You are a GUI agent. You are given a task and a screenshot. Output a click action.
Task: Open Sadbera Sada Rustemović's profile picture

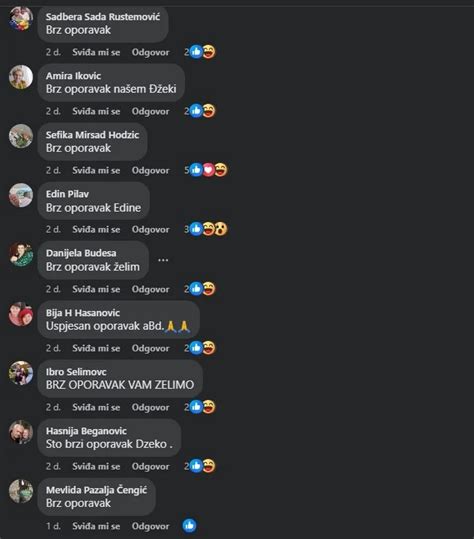(21, 18)
